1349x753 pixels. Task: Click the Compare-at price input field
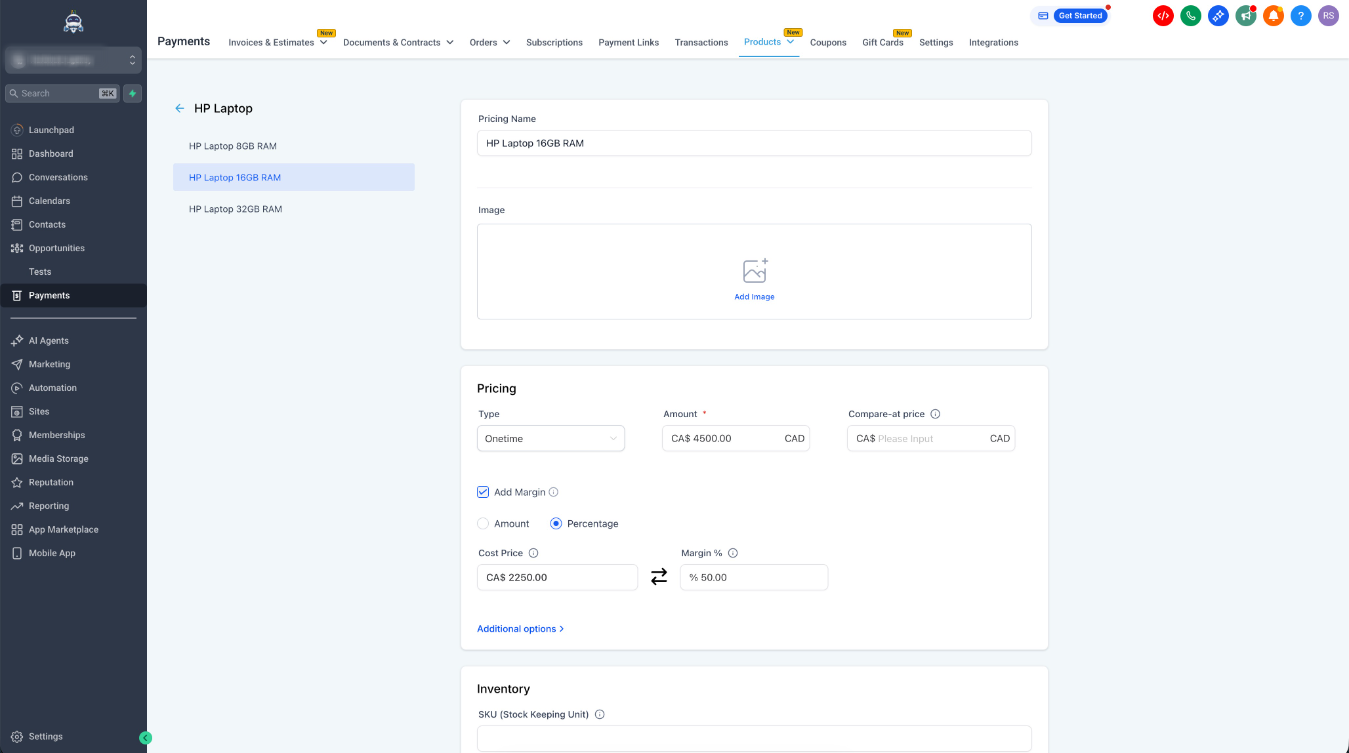[x=931, y=439]
